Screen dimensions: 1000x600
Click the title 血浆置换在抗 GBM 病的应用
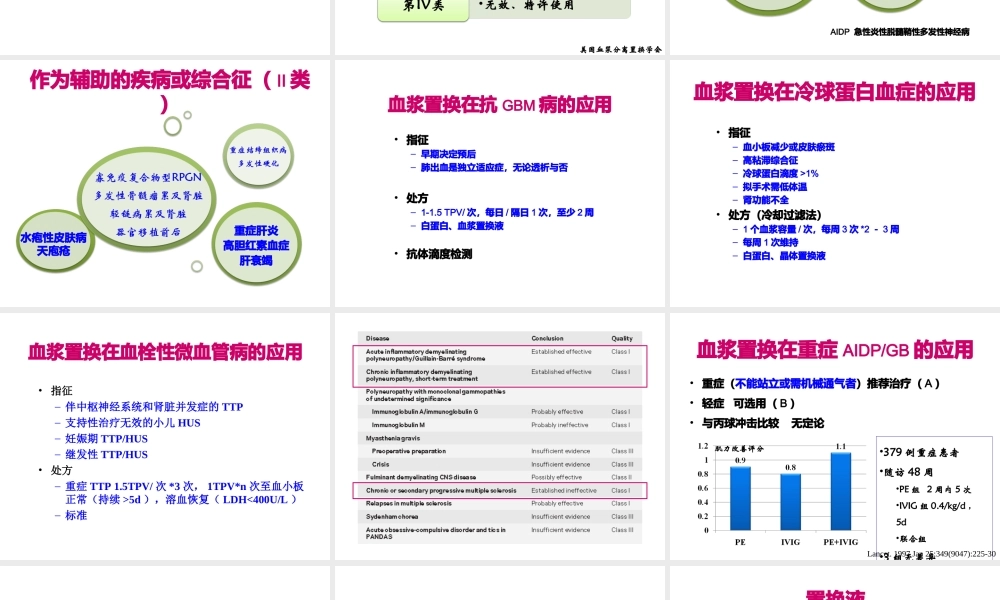(498, 105)
